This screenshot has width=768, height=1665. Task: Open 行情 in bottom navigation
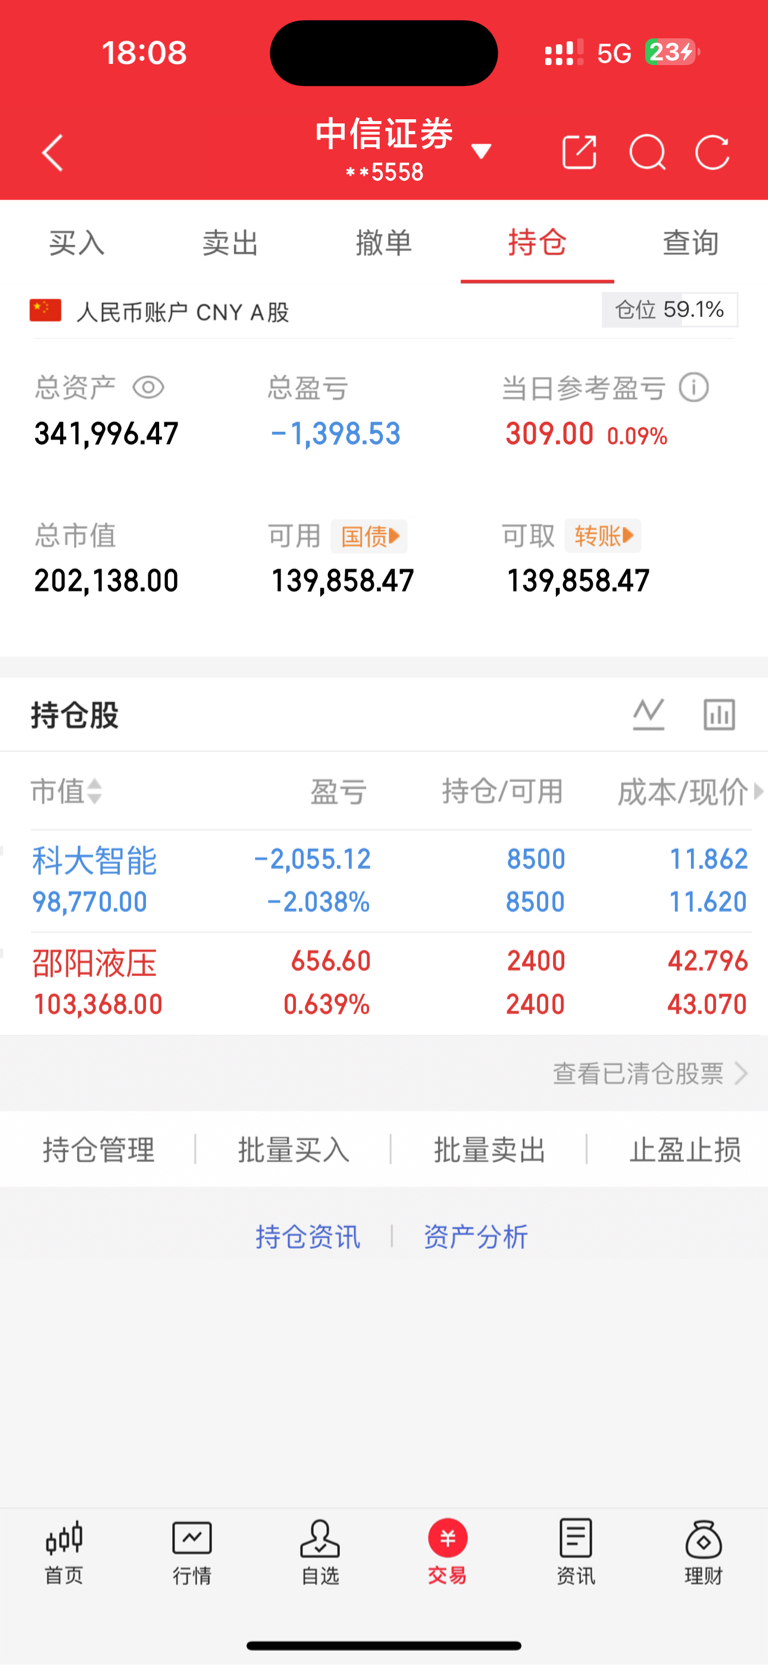point(192,1553)
